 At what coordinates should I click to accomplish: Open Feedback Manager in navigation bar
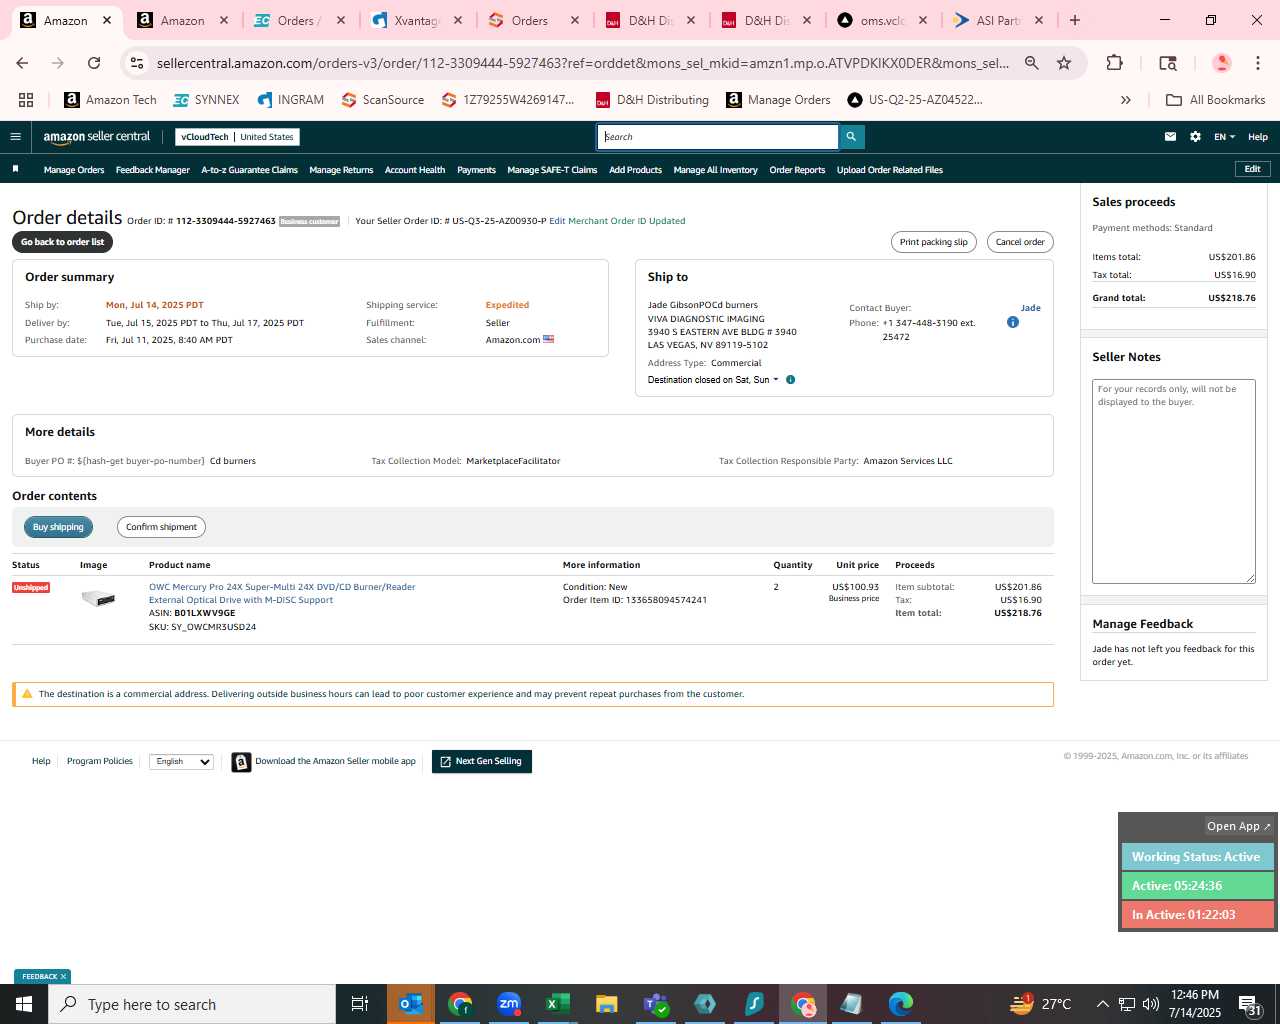(x=152, y=170)
